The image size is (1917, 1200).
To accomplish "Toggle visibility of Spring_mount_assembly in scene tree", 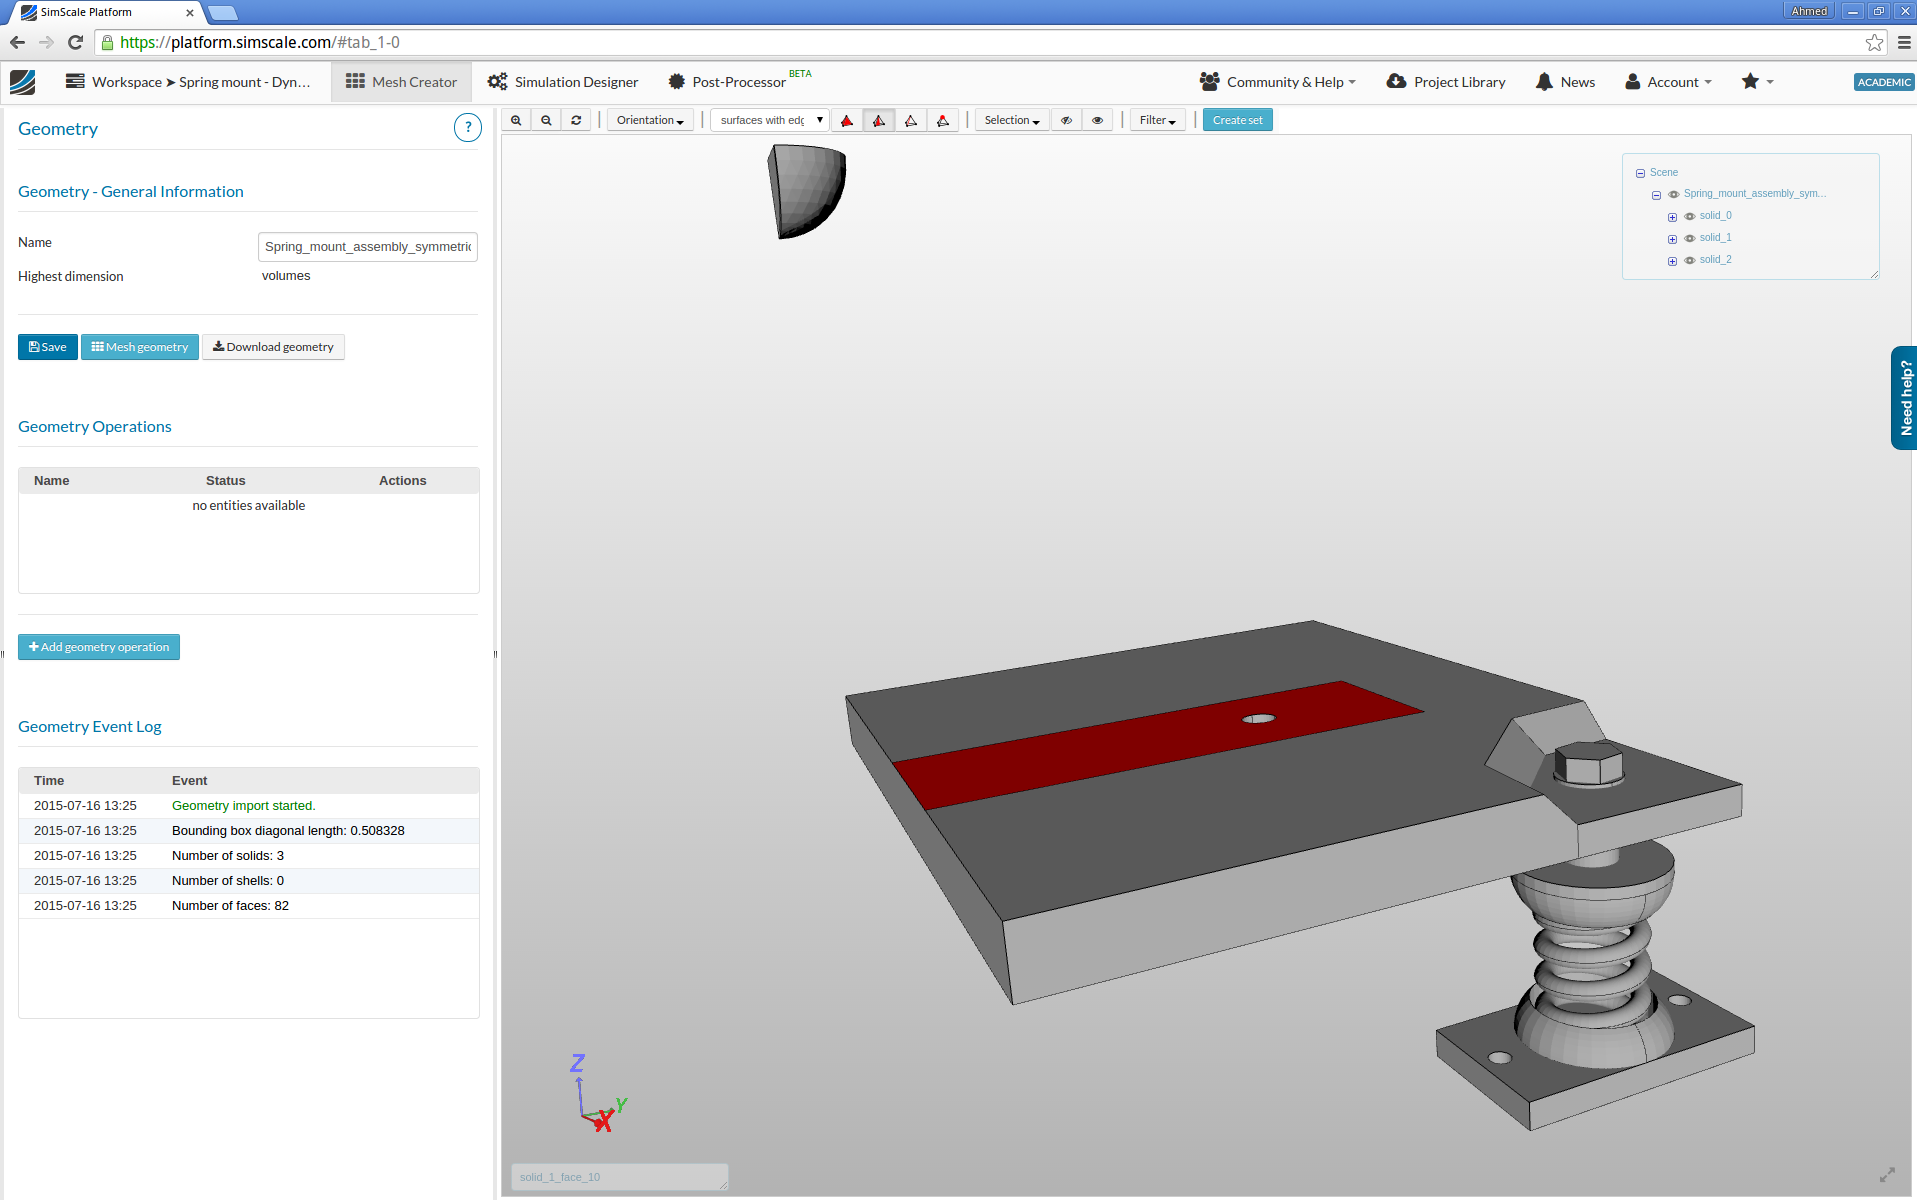I will tap(1673, 194).
